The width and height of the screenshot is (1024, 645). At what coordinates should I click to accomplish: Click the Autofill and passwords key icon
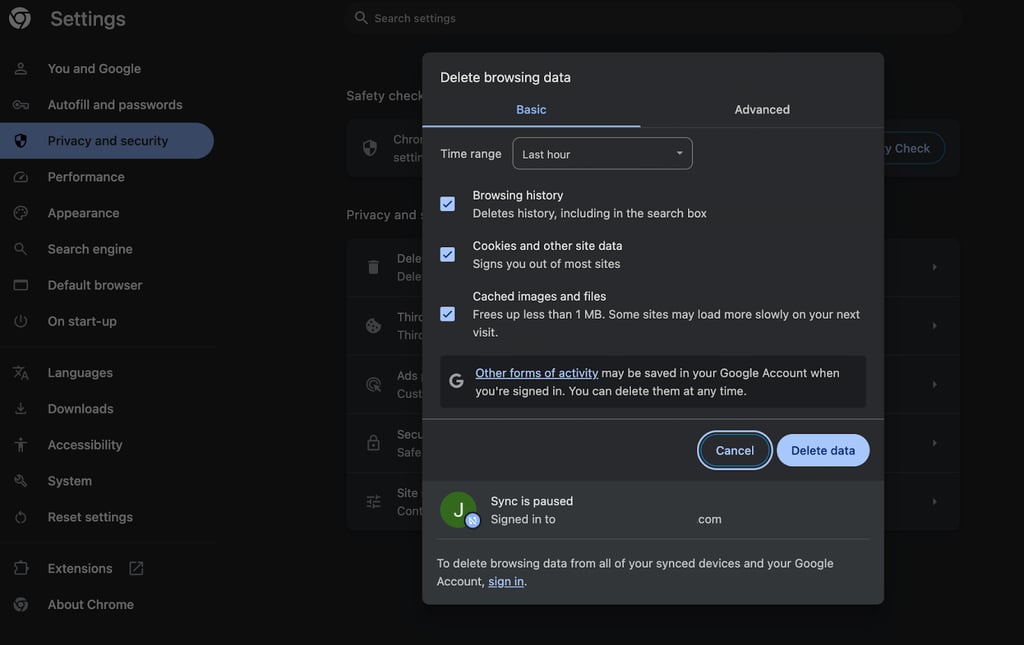pos(21,104)
